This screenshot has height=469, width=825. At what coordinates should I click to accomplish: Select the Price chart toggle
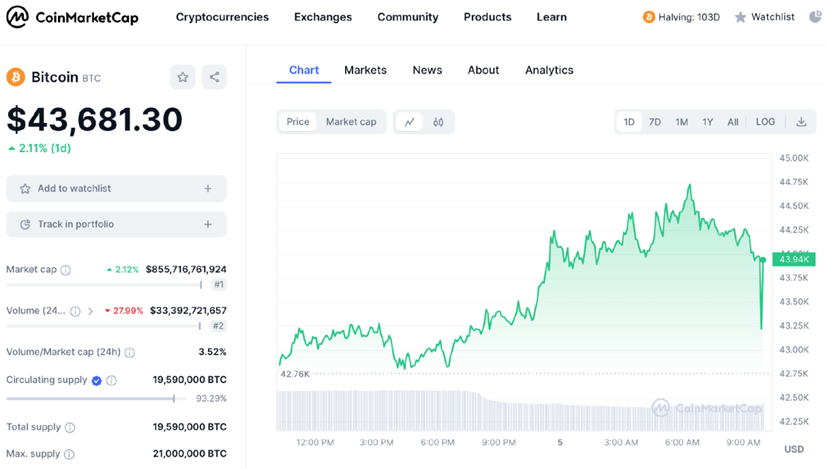[298, 122]
